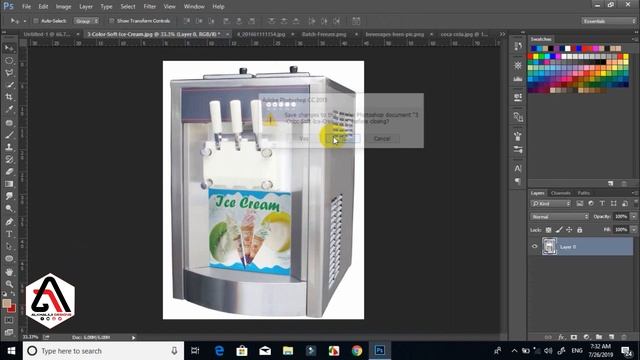Viewport: 640px width, 360px height.
Task: Toggle layer filtering on or off
Action: coord(636,202)
